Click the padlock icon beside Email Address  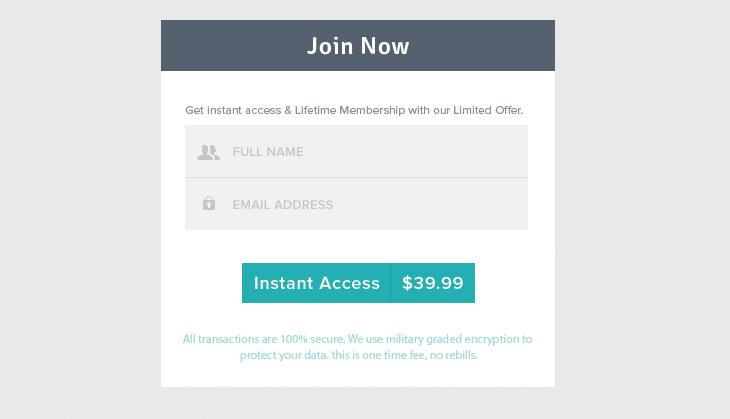(x=209, y=203)
